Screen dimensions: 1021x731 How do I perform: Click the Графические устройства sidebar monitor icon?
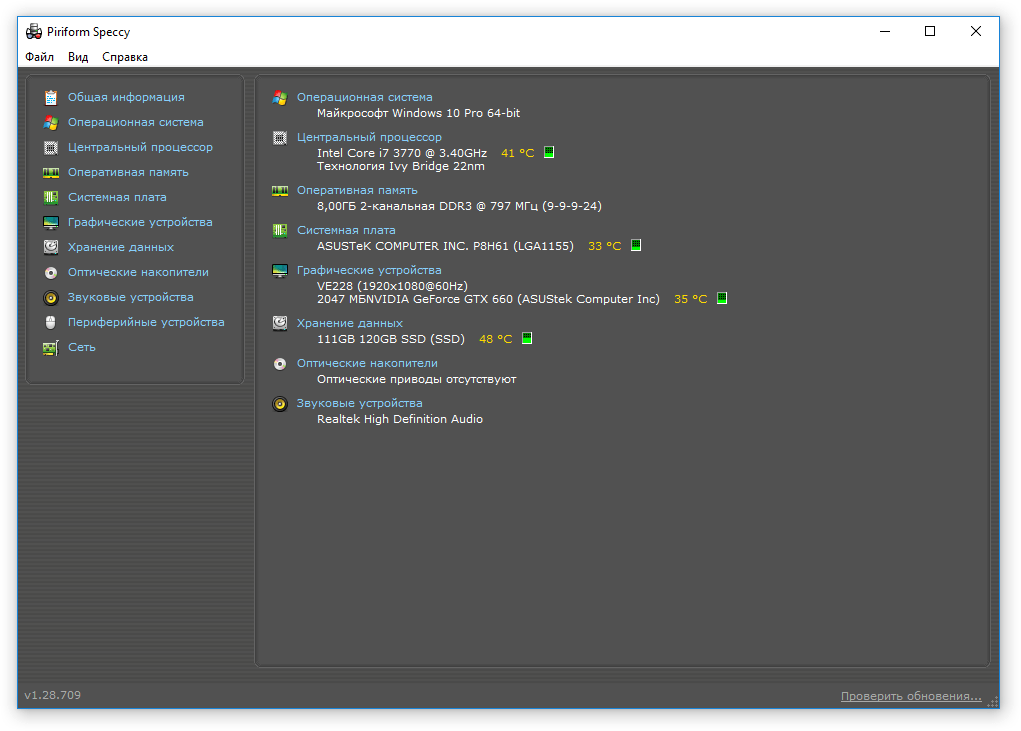coord(51,223)
